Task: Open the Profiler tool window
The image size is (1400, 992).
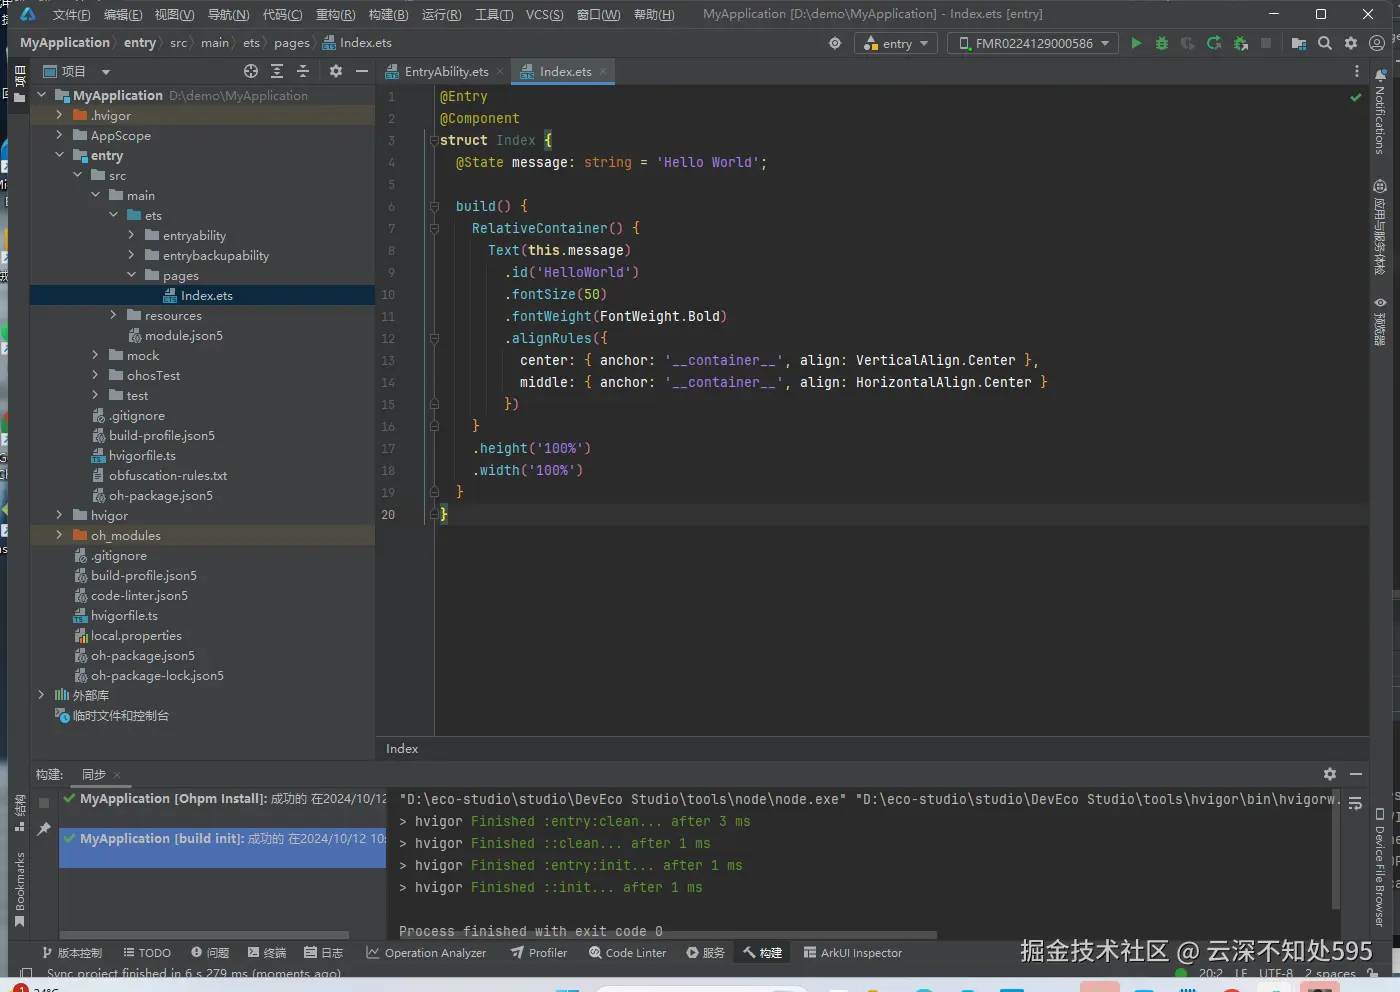Action: (539, 953)
